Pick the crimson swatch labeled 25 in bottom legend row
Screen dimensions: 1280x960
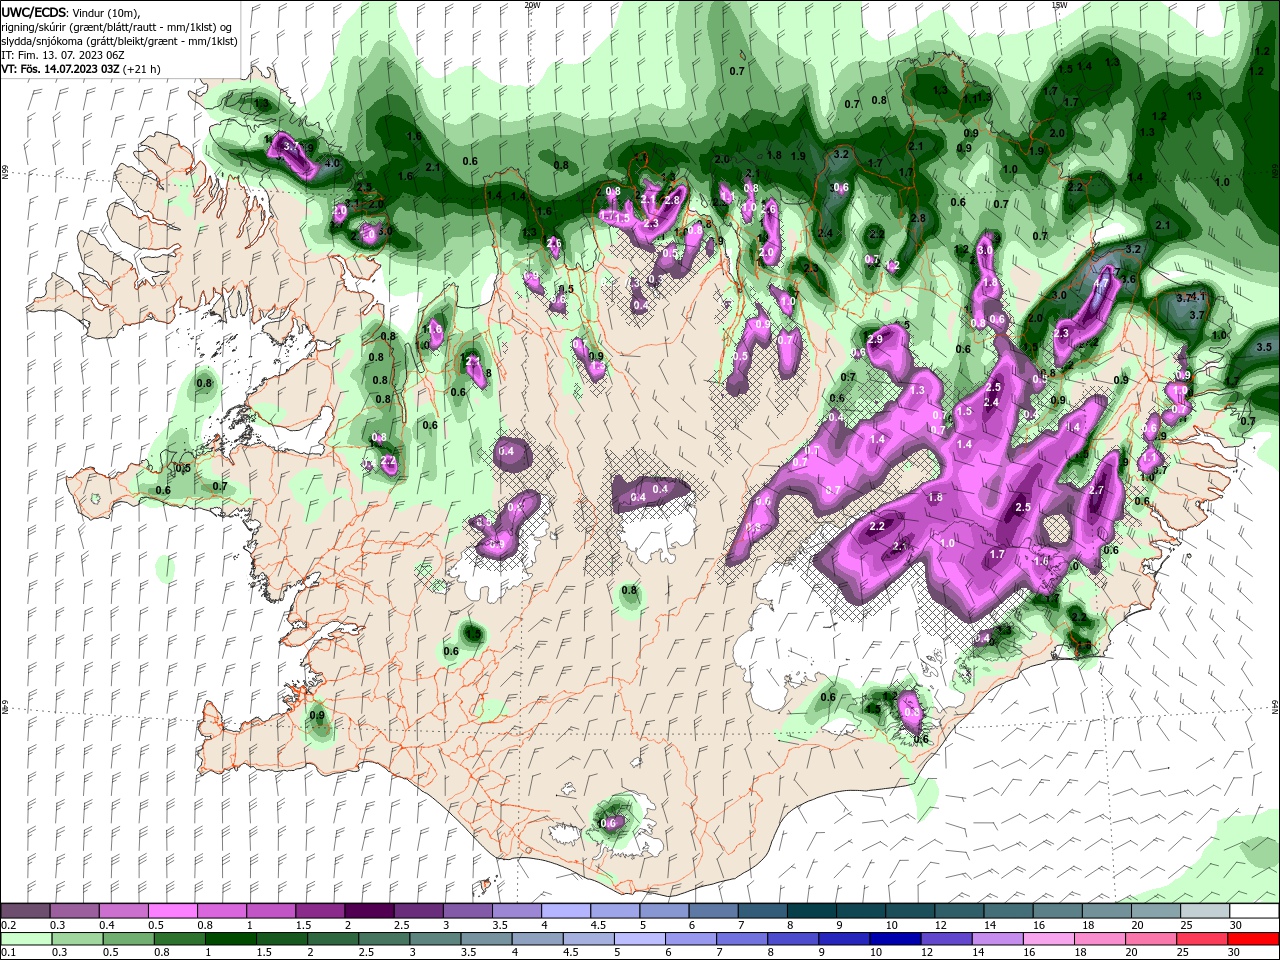(x=1203, y=940)
